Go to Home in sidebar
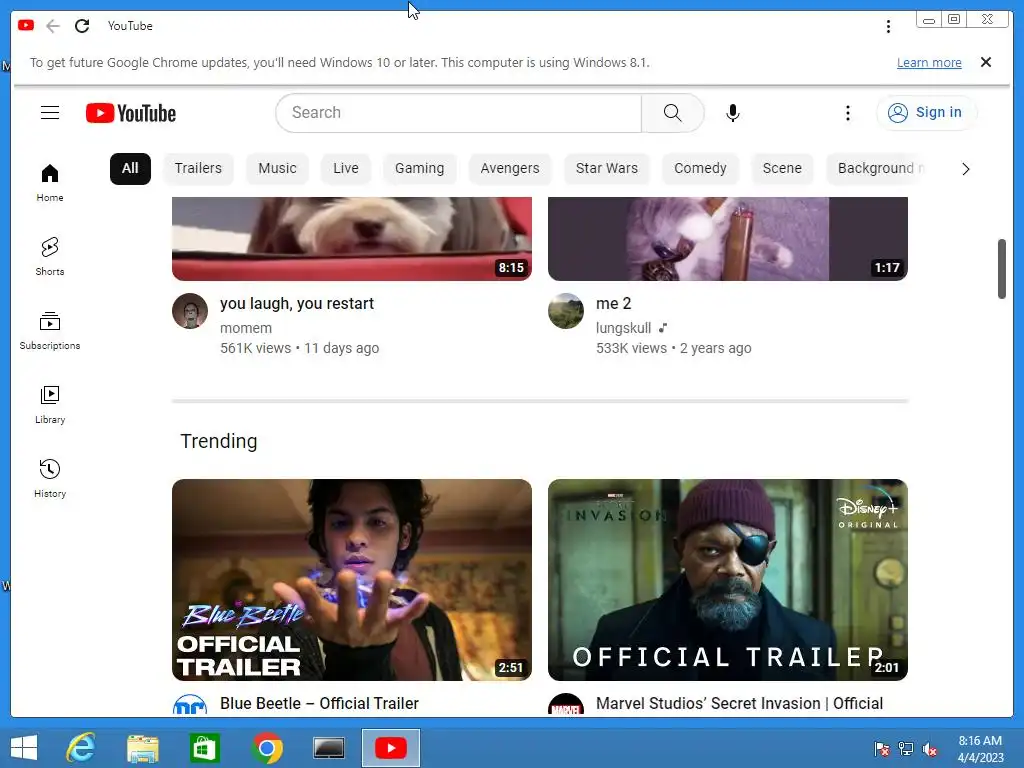The width and height of the screenshot is (1024, 768). pos(50,183)
